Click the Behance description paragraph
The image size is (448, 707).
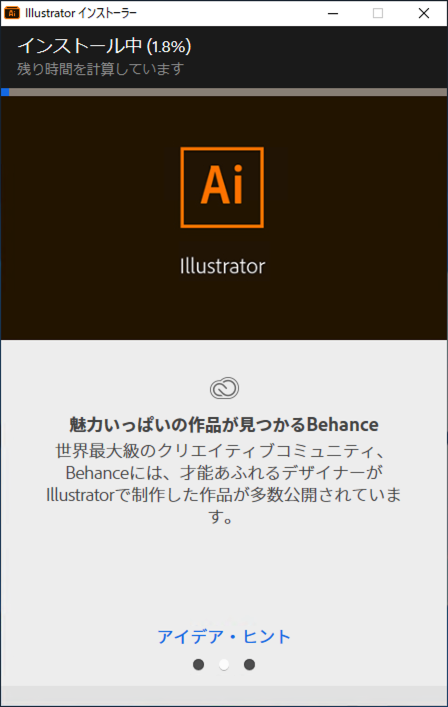click(224, 483)
